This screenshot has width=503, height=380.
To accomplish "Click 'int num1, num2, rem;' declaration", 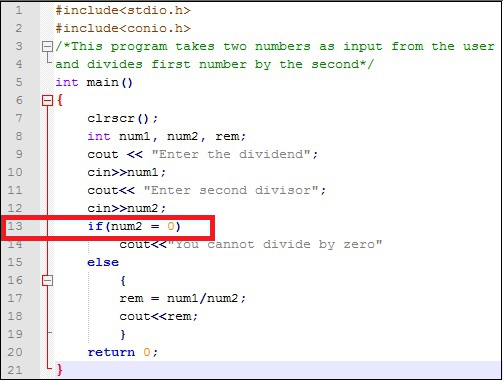I will tap(167, 136).
